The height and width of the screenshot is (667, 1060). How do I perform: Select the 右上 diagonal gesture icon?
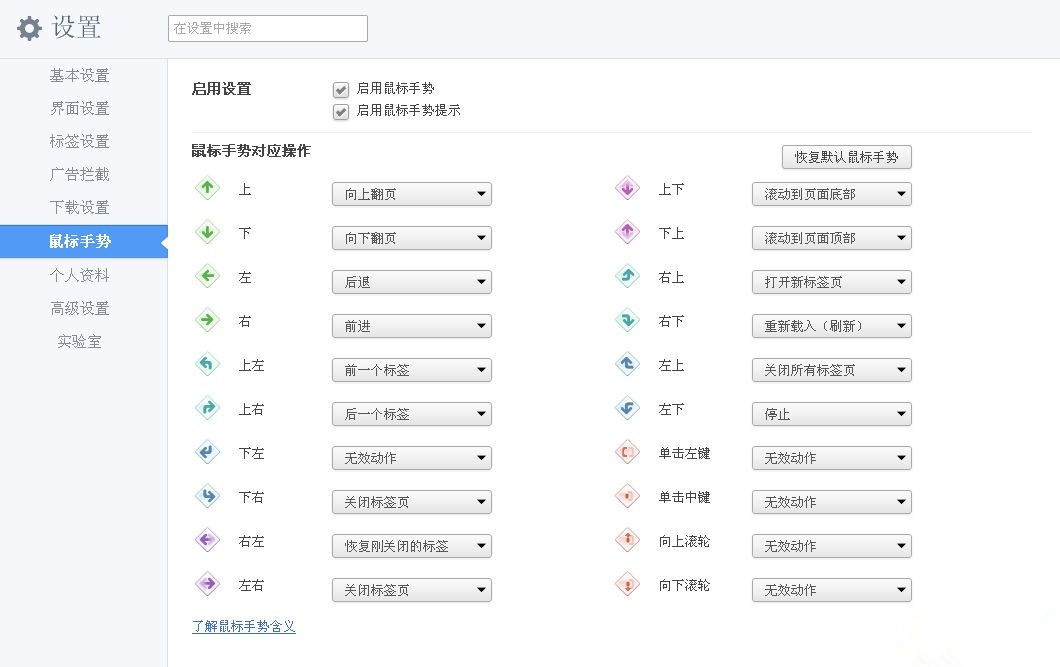pyautogui.click(x=626, y=277)
